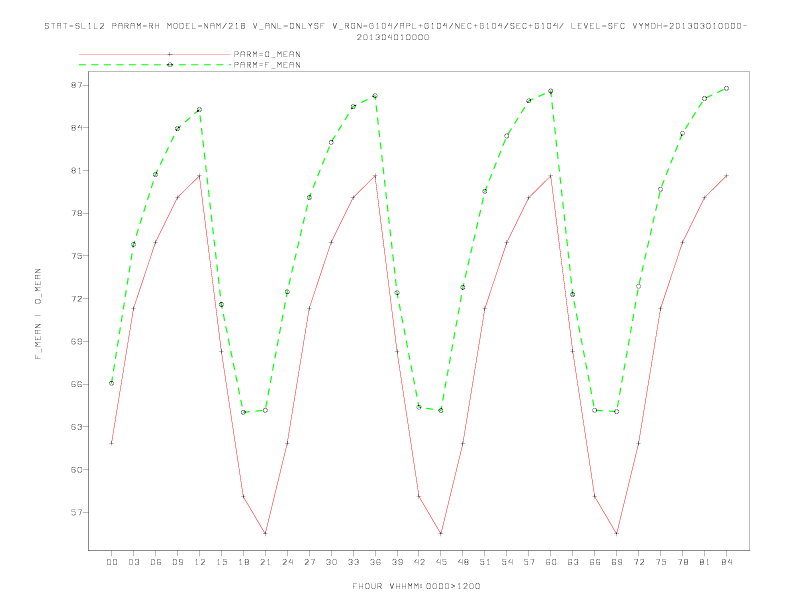Click the x-axis tick label 45

[x=441, y=562]
